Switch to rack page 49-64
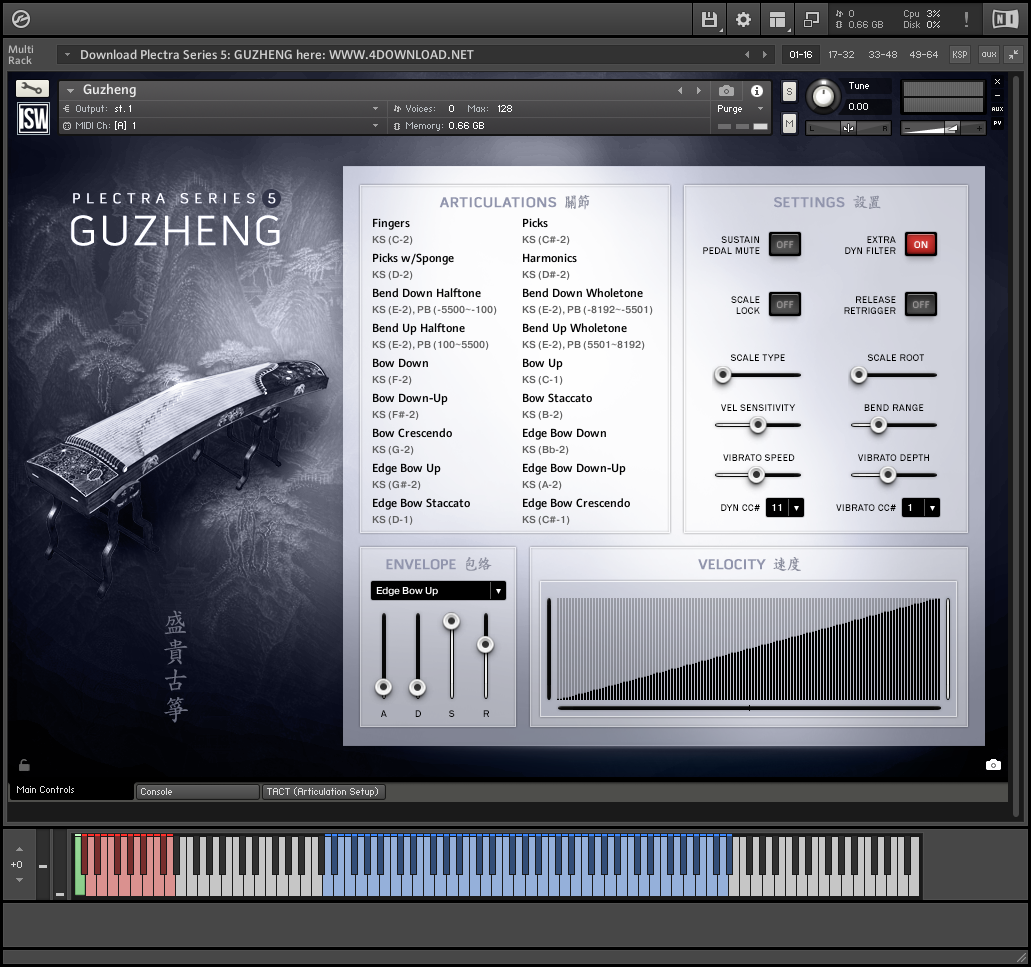1031x967 pixels. pos(923,55)
